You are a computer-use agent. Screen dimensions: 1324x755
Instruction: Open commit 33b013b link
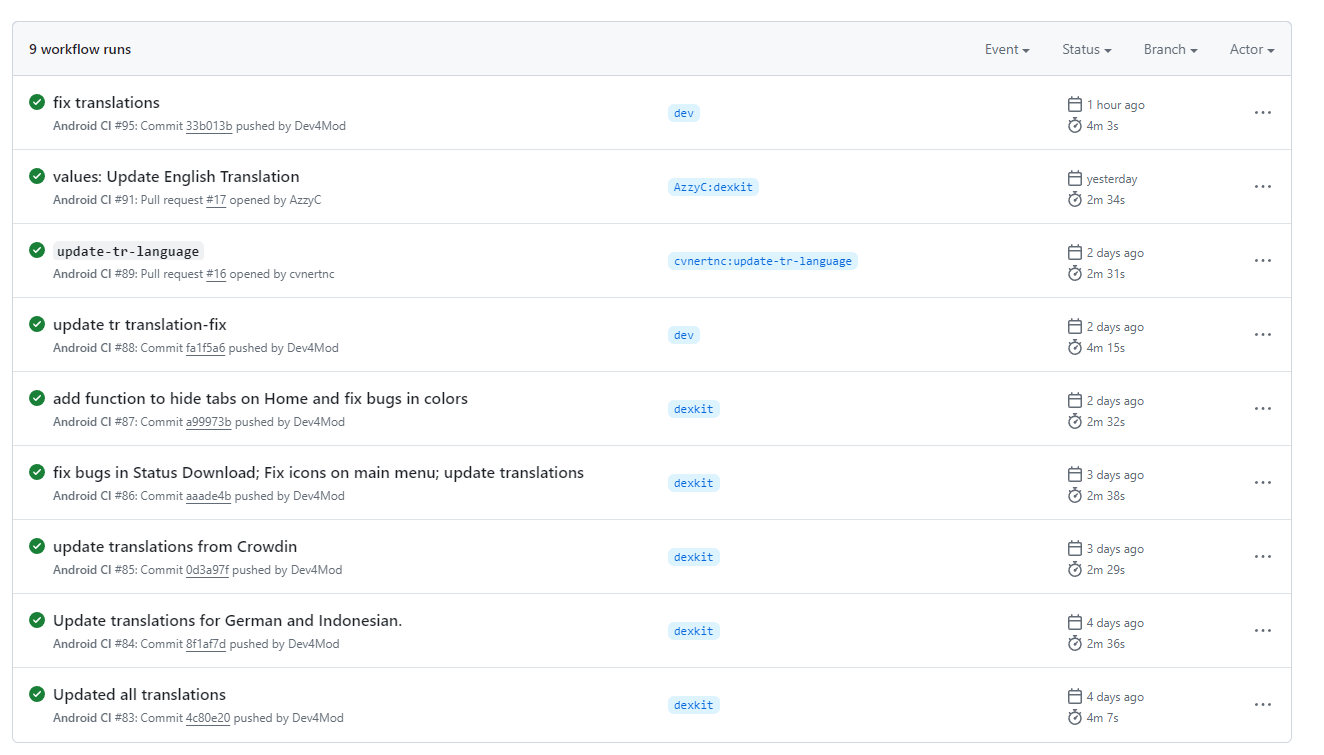point(209,127)
